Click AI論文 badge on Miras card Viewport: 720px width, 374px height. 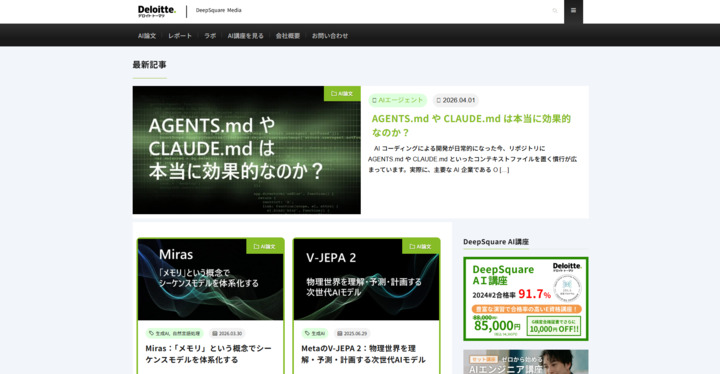(265, 247)
